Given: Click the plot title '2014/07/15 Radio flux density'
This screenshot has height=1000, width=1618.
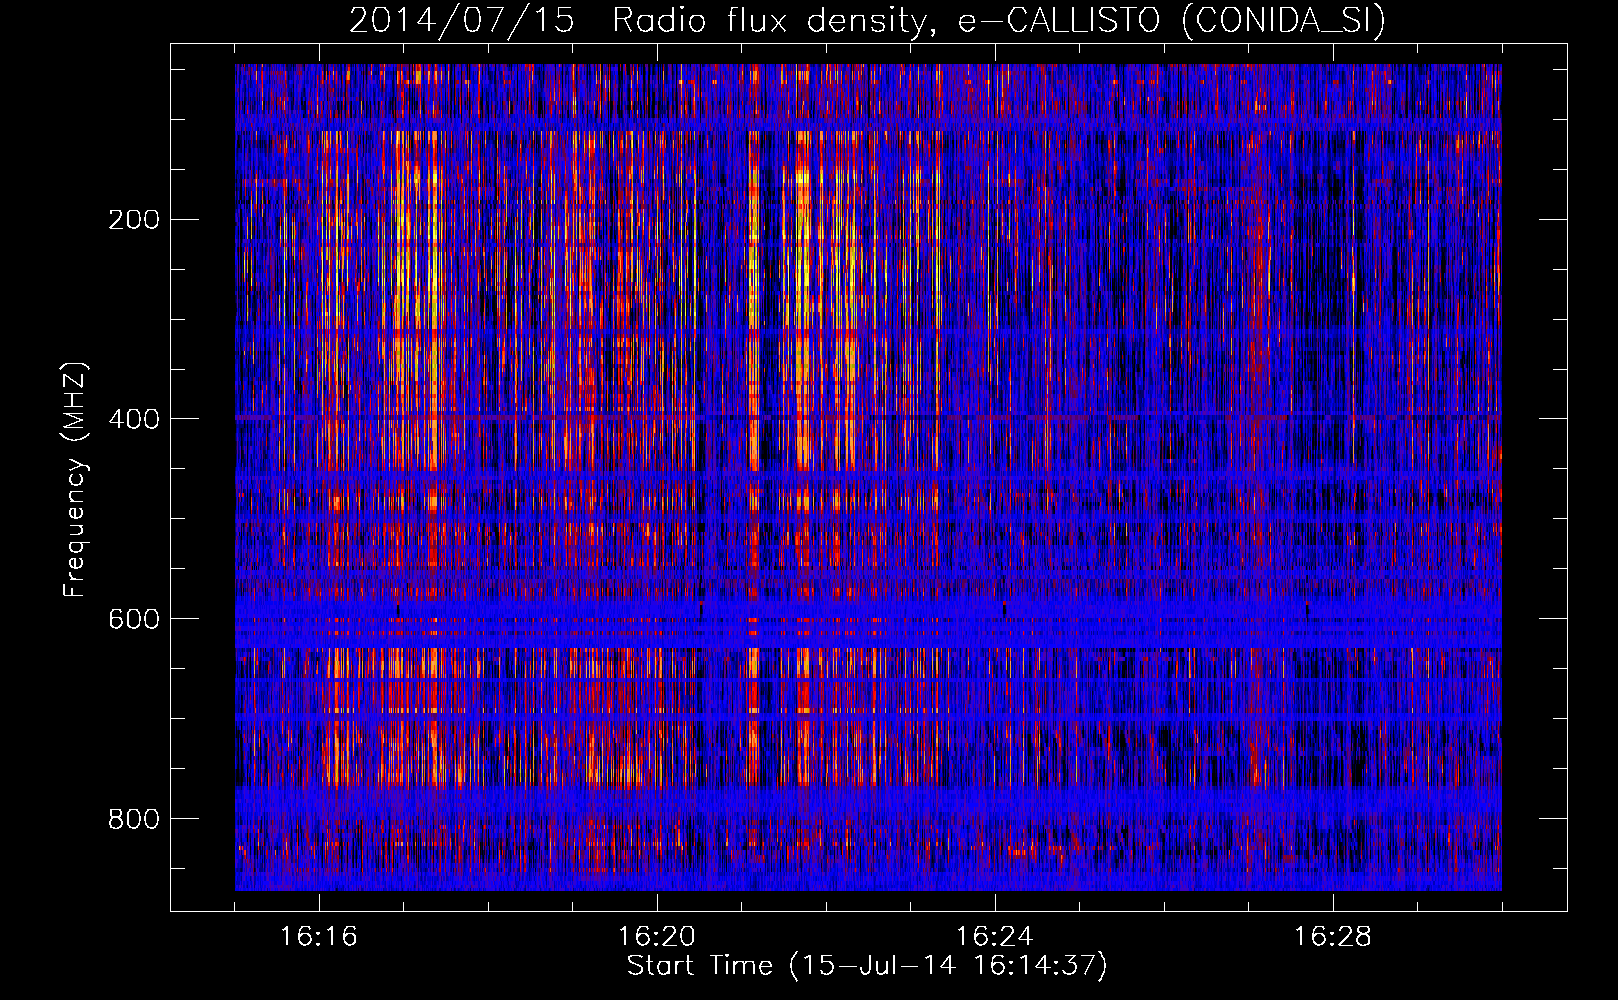Looking at the screenshot, I should tap(867, 20).
